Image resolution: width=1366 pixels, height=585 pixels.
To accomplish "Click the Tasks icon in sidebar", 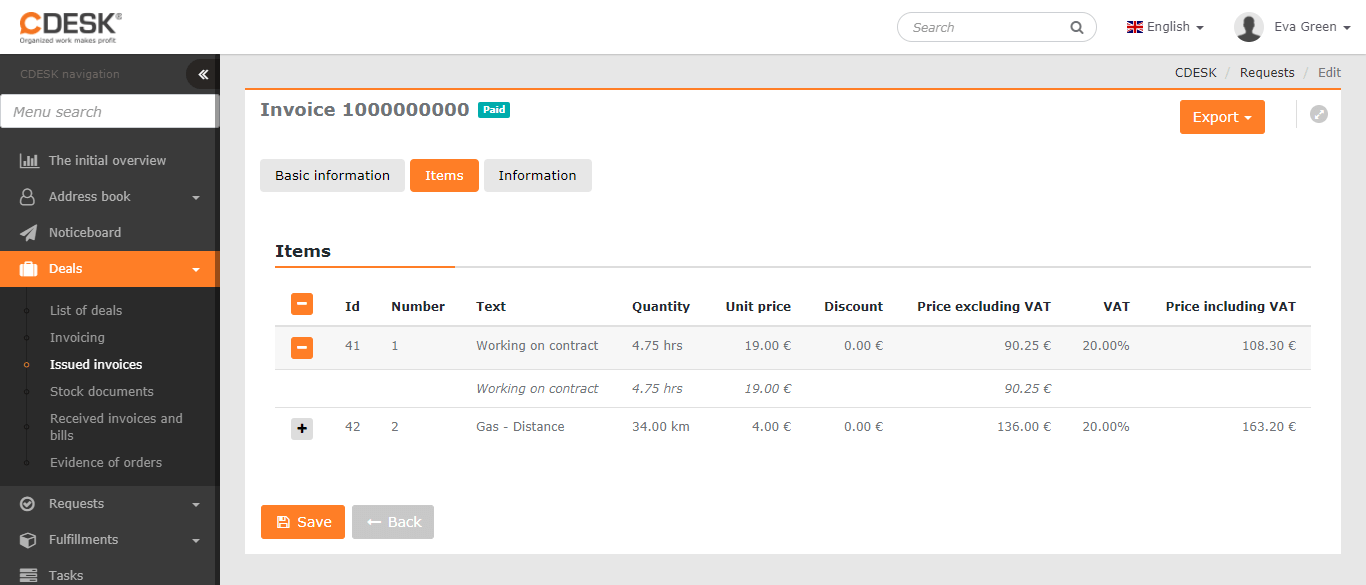I will pyautogui.click(x=29, y=575).
